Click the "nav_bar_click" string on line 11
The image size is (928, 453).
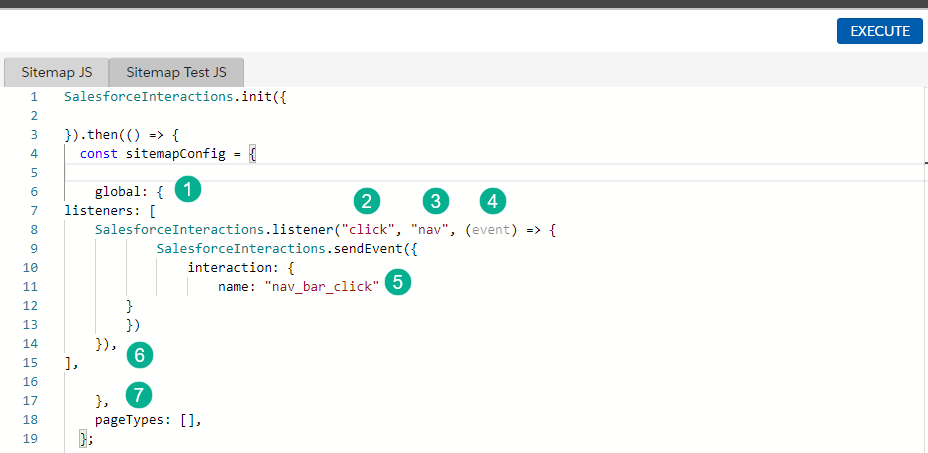322,287
